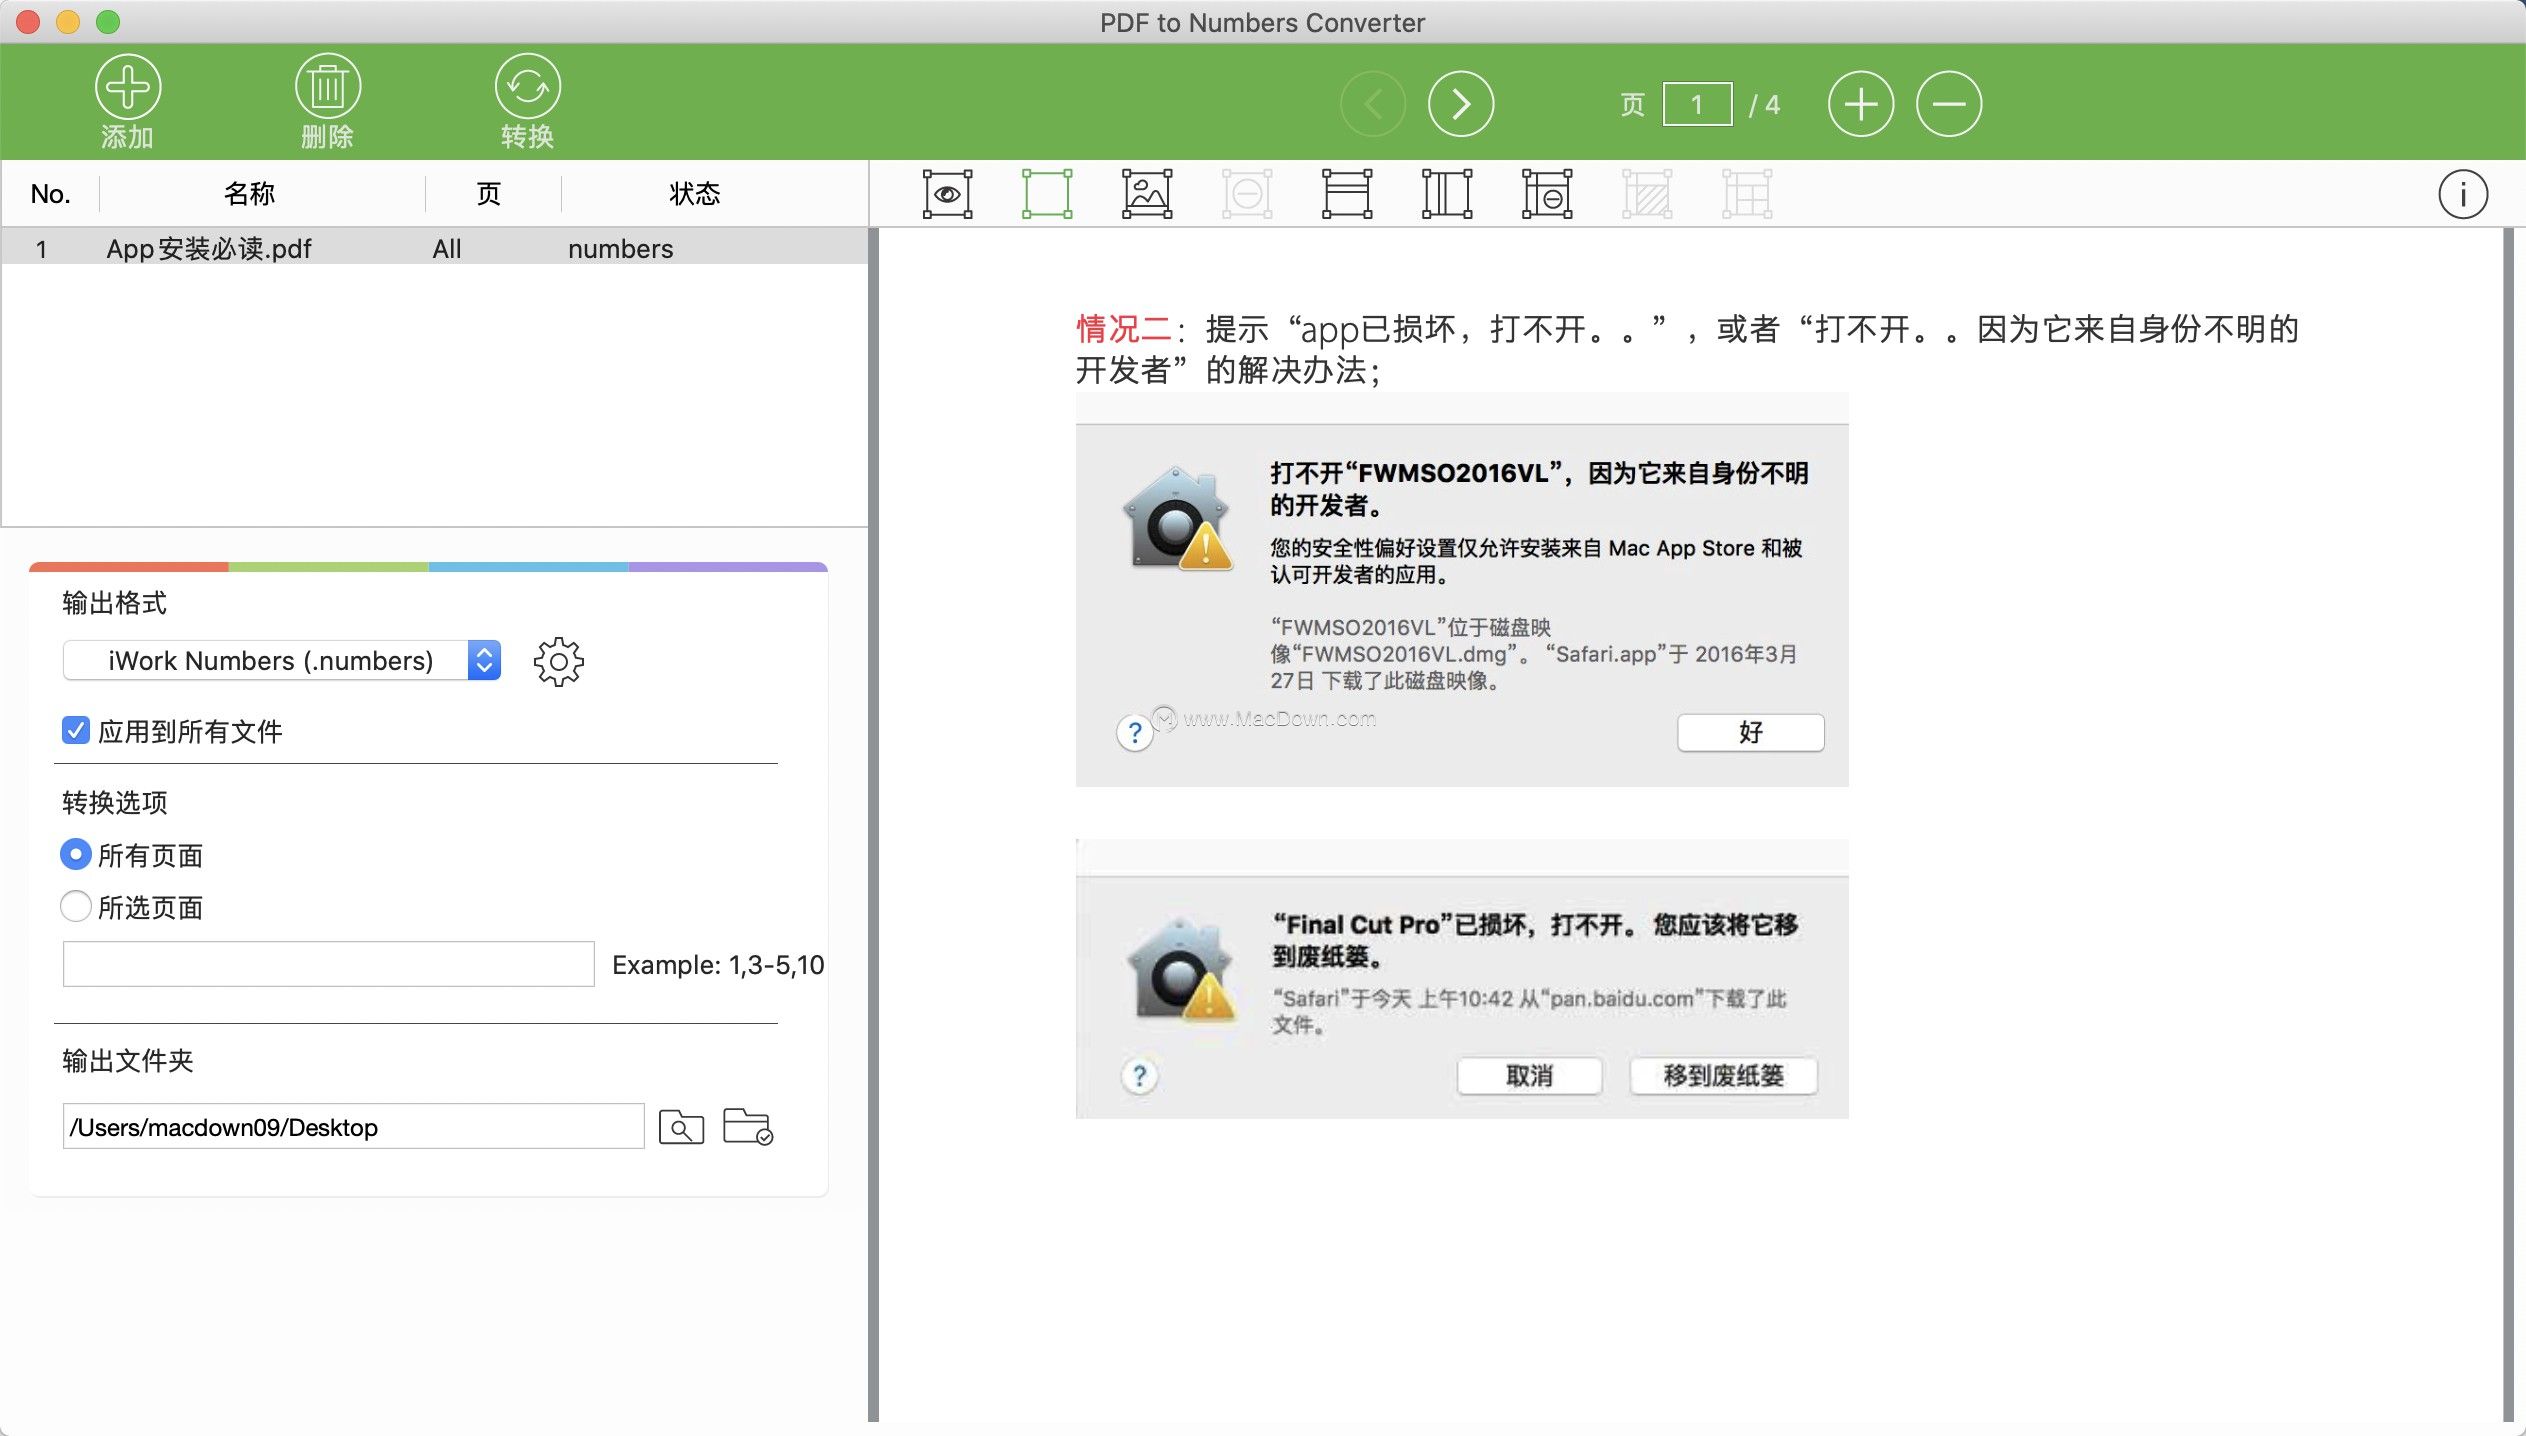Image resolution: width=2526 pixels, height=1436 pixels.
Task: Select the 所选页面 radio button
Action: (x=75, y=906)
